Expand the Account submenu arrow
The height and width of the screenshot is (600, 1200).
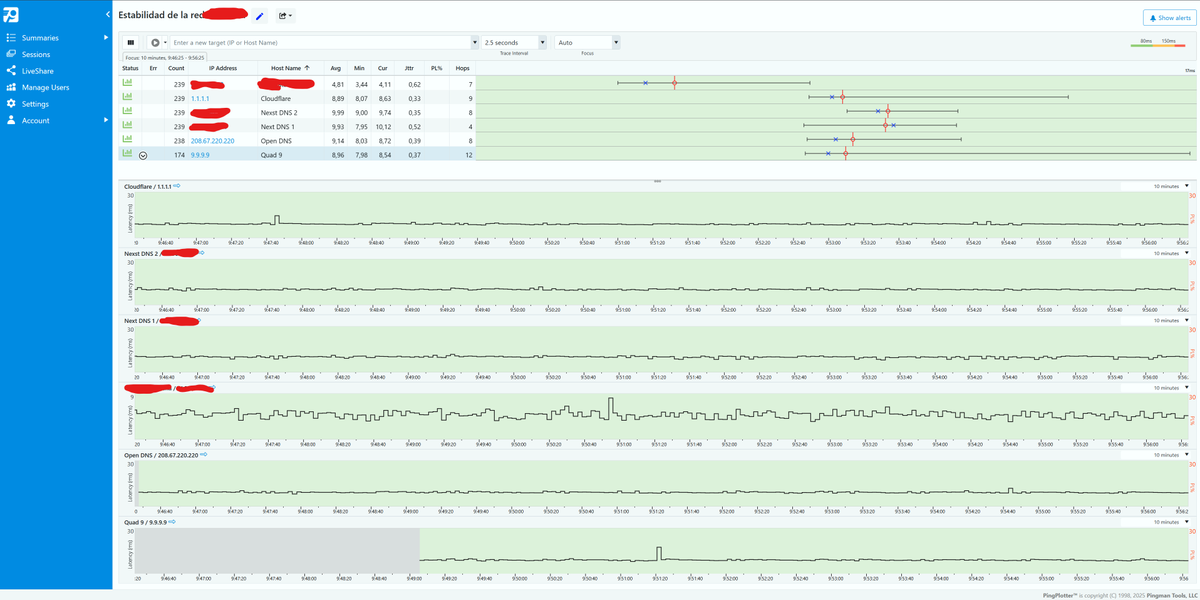[x=106, y=120]
